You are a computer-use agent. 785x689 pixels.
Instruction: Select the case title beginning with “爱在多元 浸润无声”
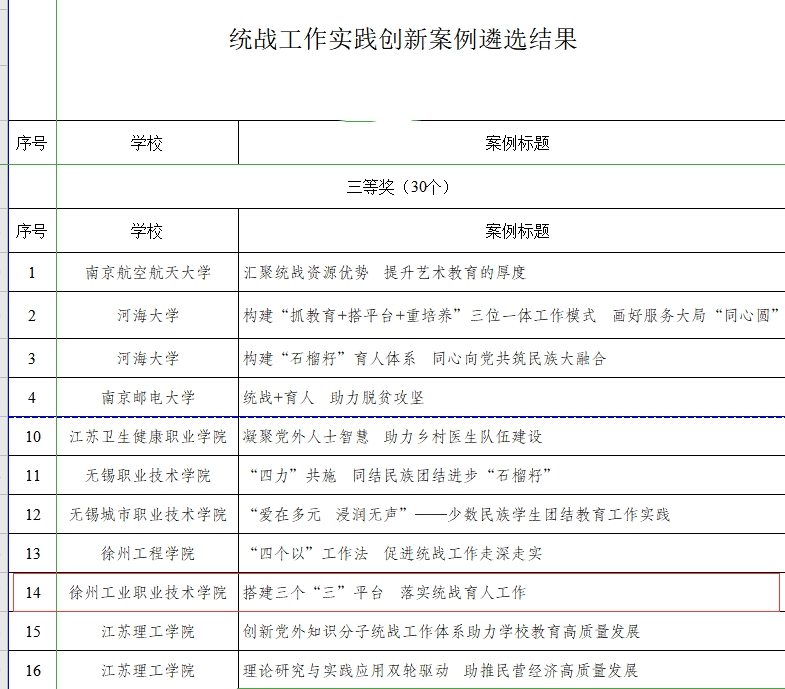pos(457,515)
